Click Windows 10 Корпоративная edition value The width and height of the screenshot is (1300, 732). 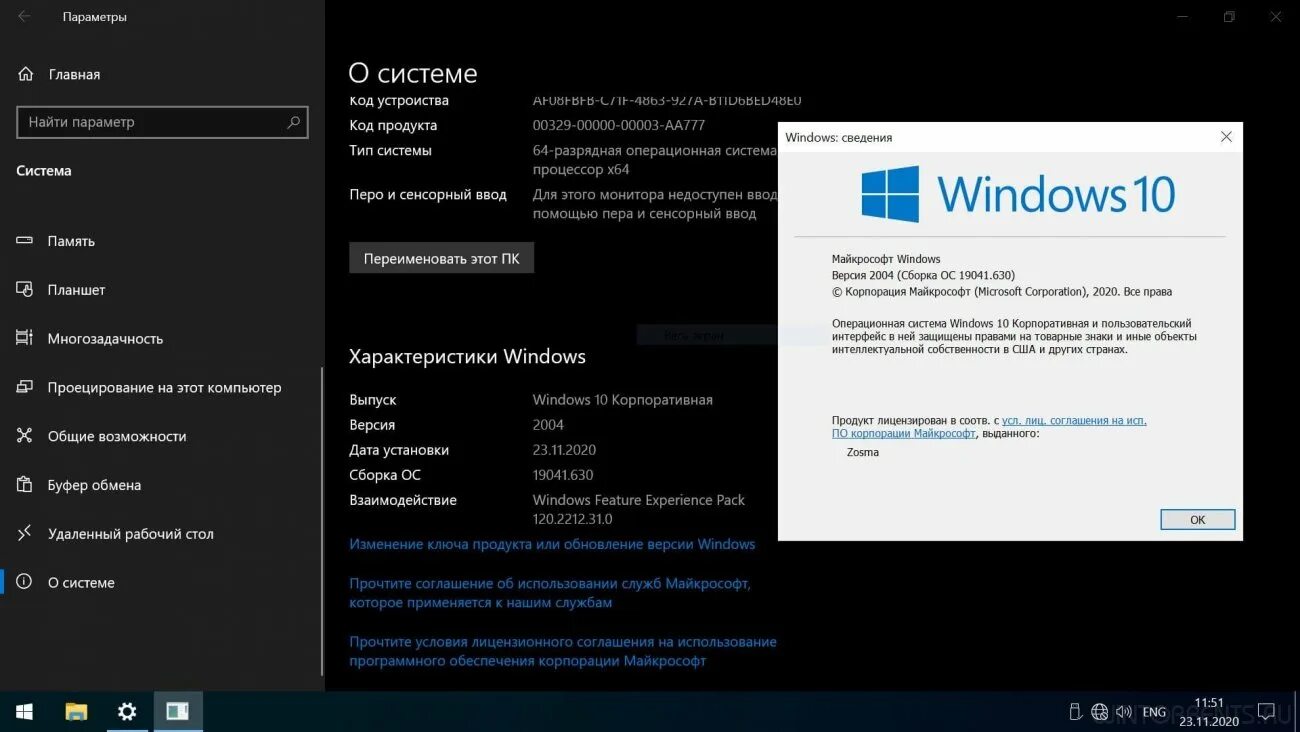[623, 400]
